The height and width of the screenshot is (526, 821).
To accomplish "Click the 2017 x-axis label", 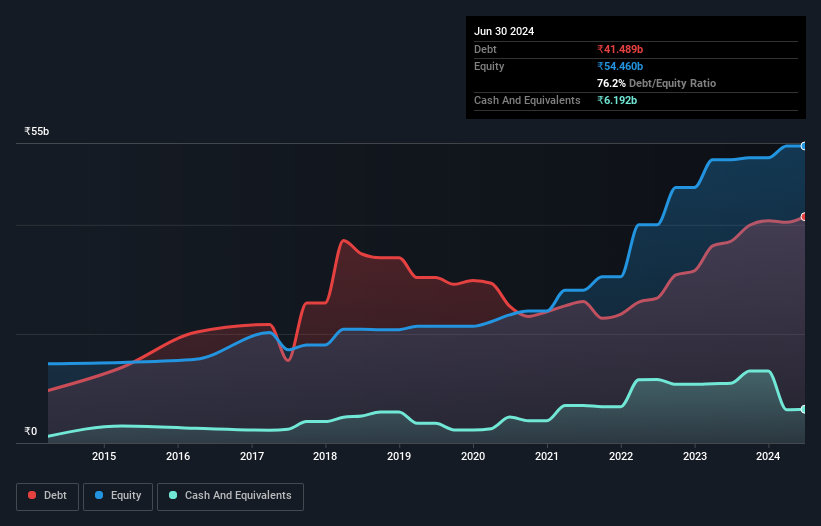I will [x=252, y=456].
